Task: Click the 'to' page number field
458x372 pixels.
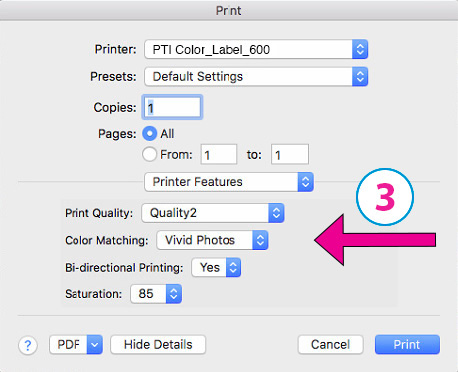Action: [290, 154]
